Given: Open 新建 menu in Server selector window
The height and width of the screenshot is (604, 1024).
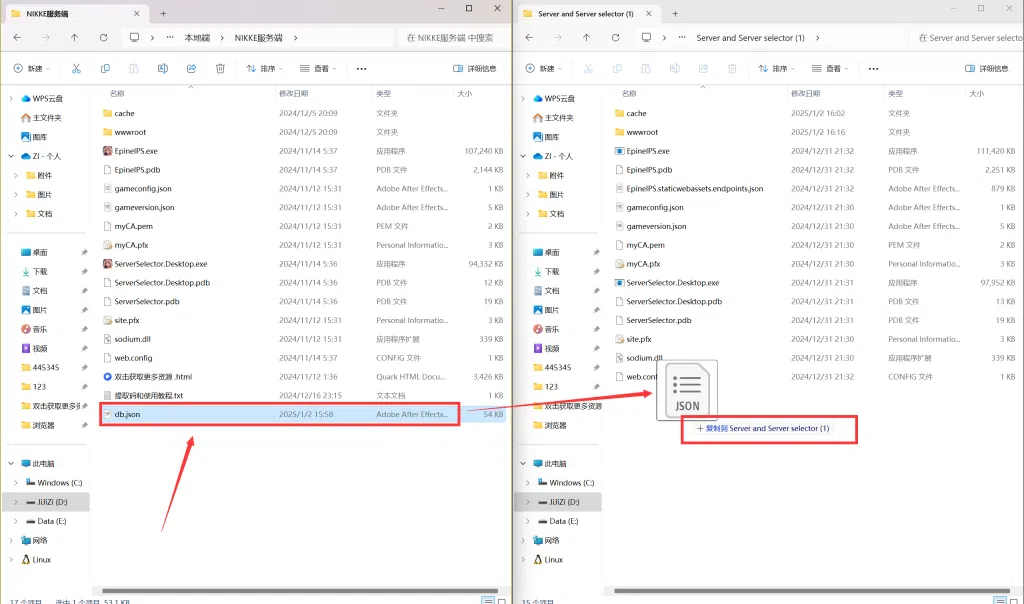Looking at the screenshot, I should click(543, 69).
